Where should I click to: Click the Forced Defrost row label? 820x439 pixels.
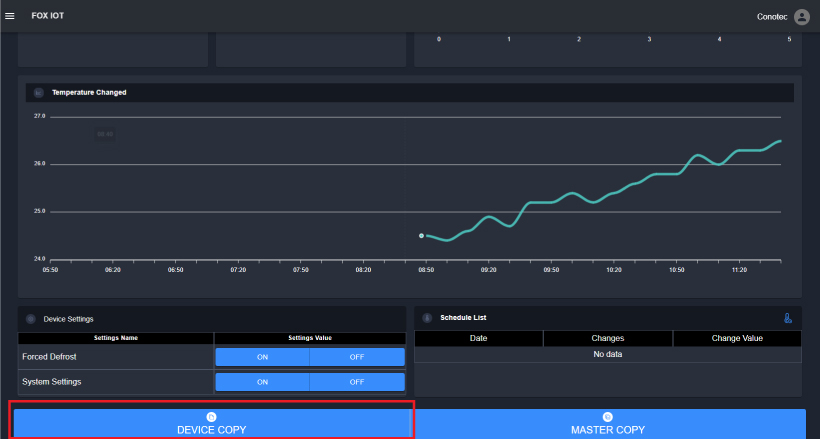[x=49, y=357]
